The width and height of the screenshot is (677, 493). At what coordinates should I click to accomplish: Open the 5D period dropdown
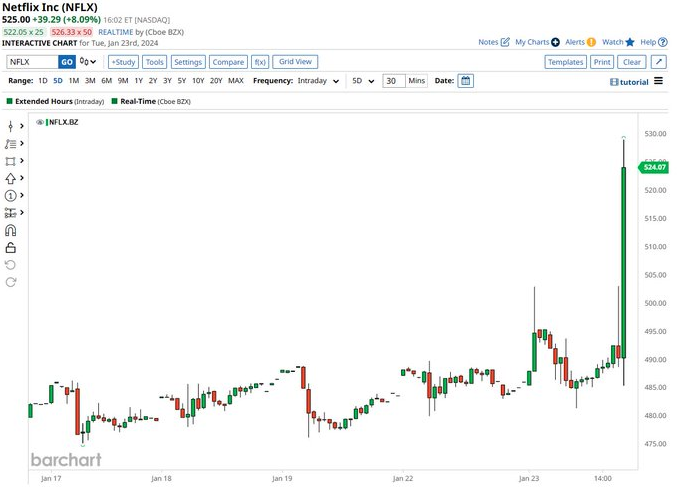coord(365,81)
